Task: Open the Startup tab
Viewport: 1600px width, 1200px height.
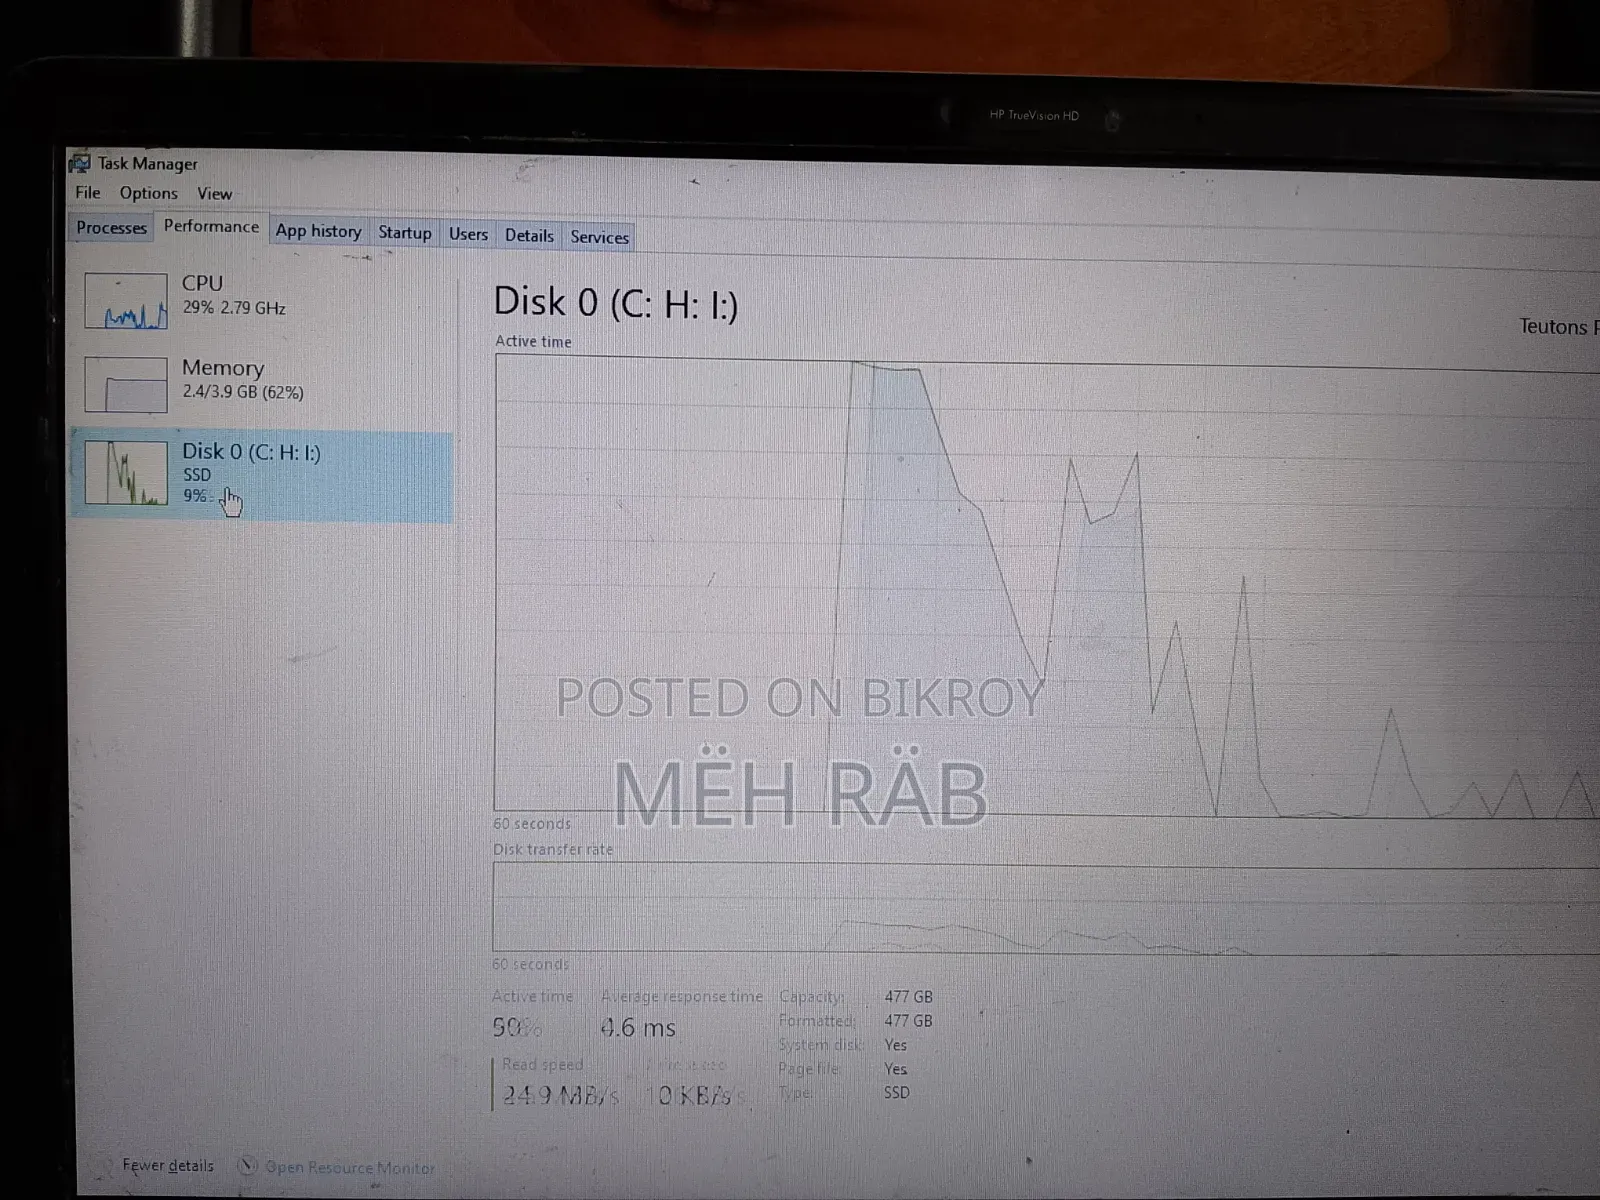Action: point(404,233)
